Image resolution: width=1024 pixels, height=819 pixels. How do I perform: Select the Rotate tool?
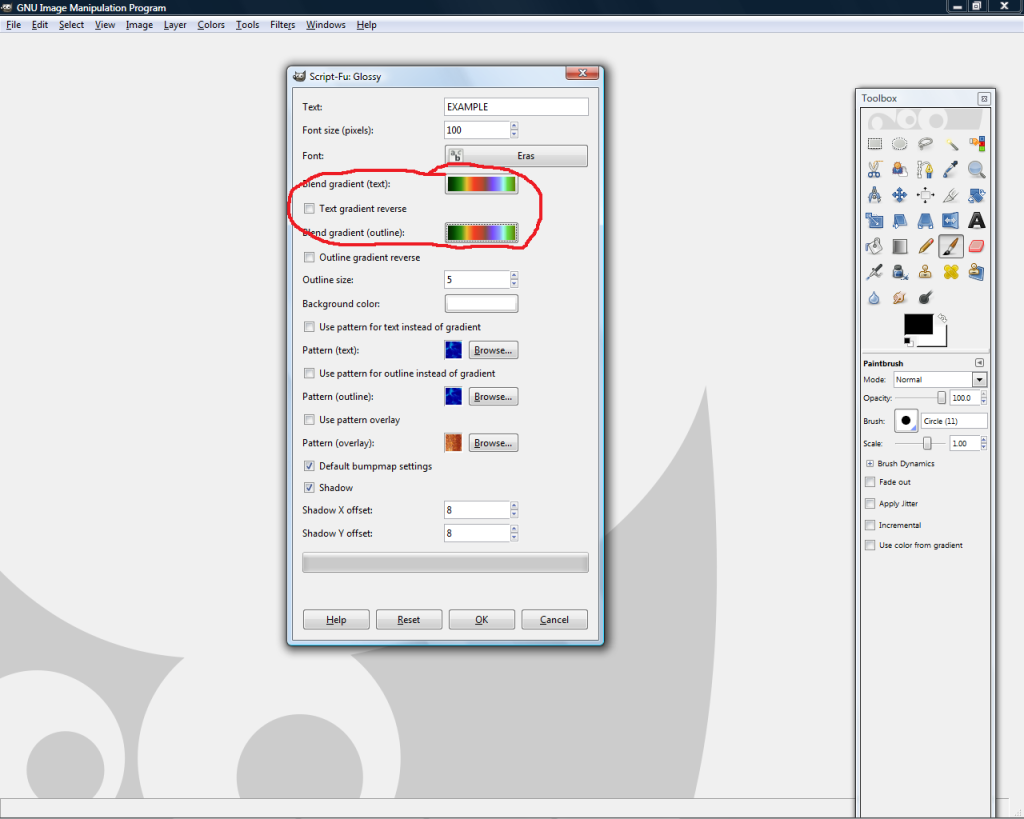[976, 195]
